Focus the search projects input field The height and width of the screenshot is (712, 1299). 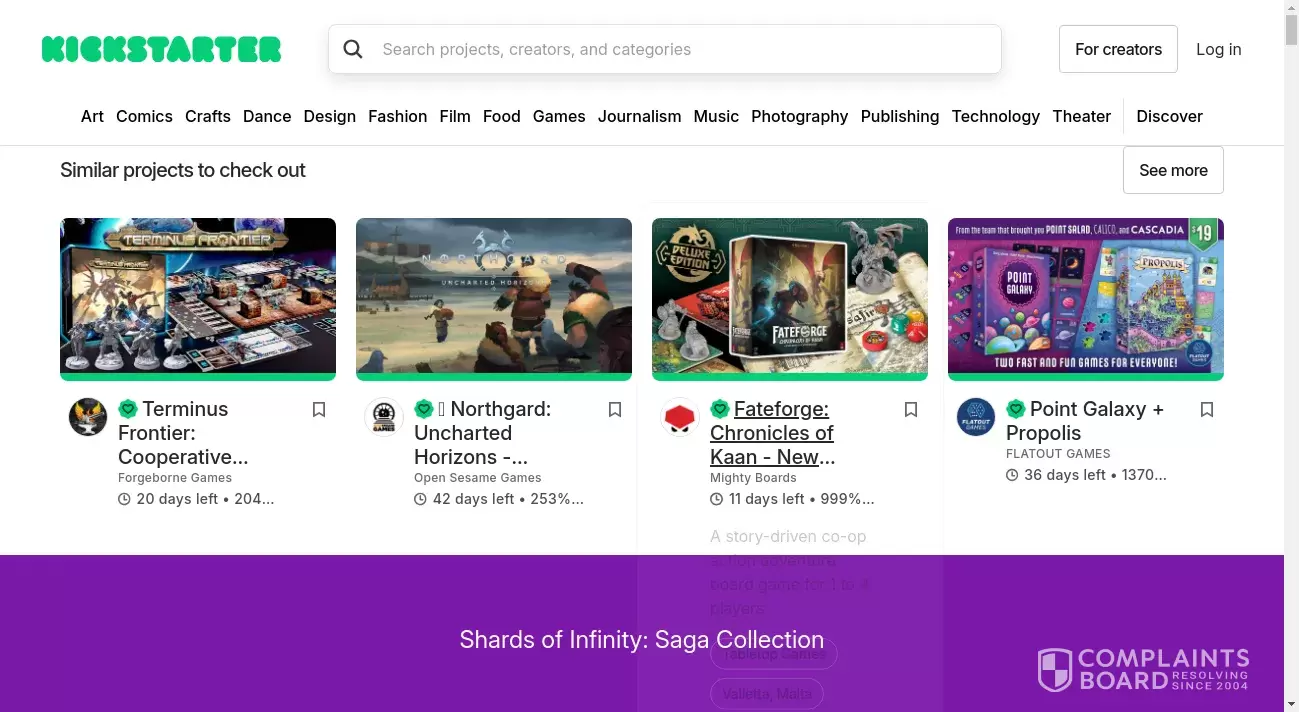coord(665,49)
